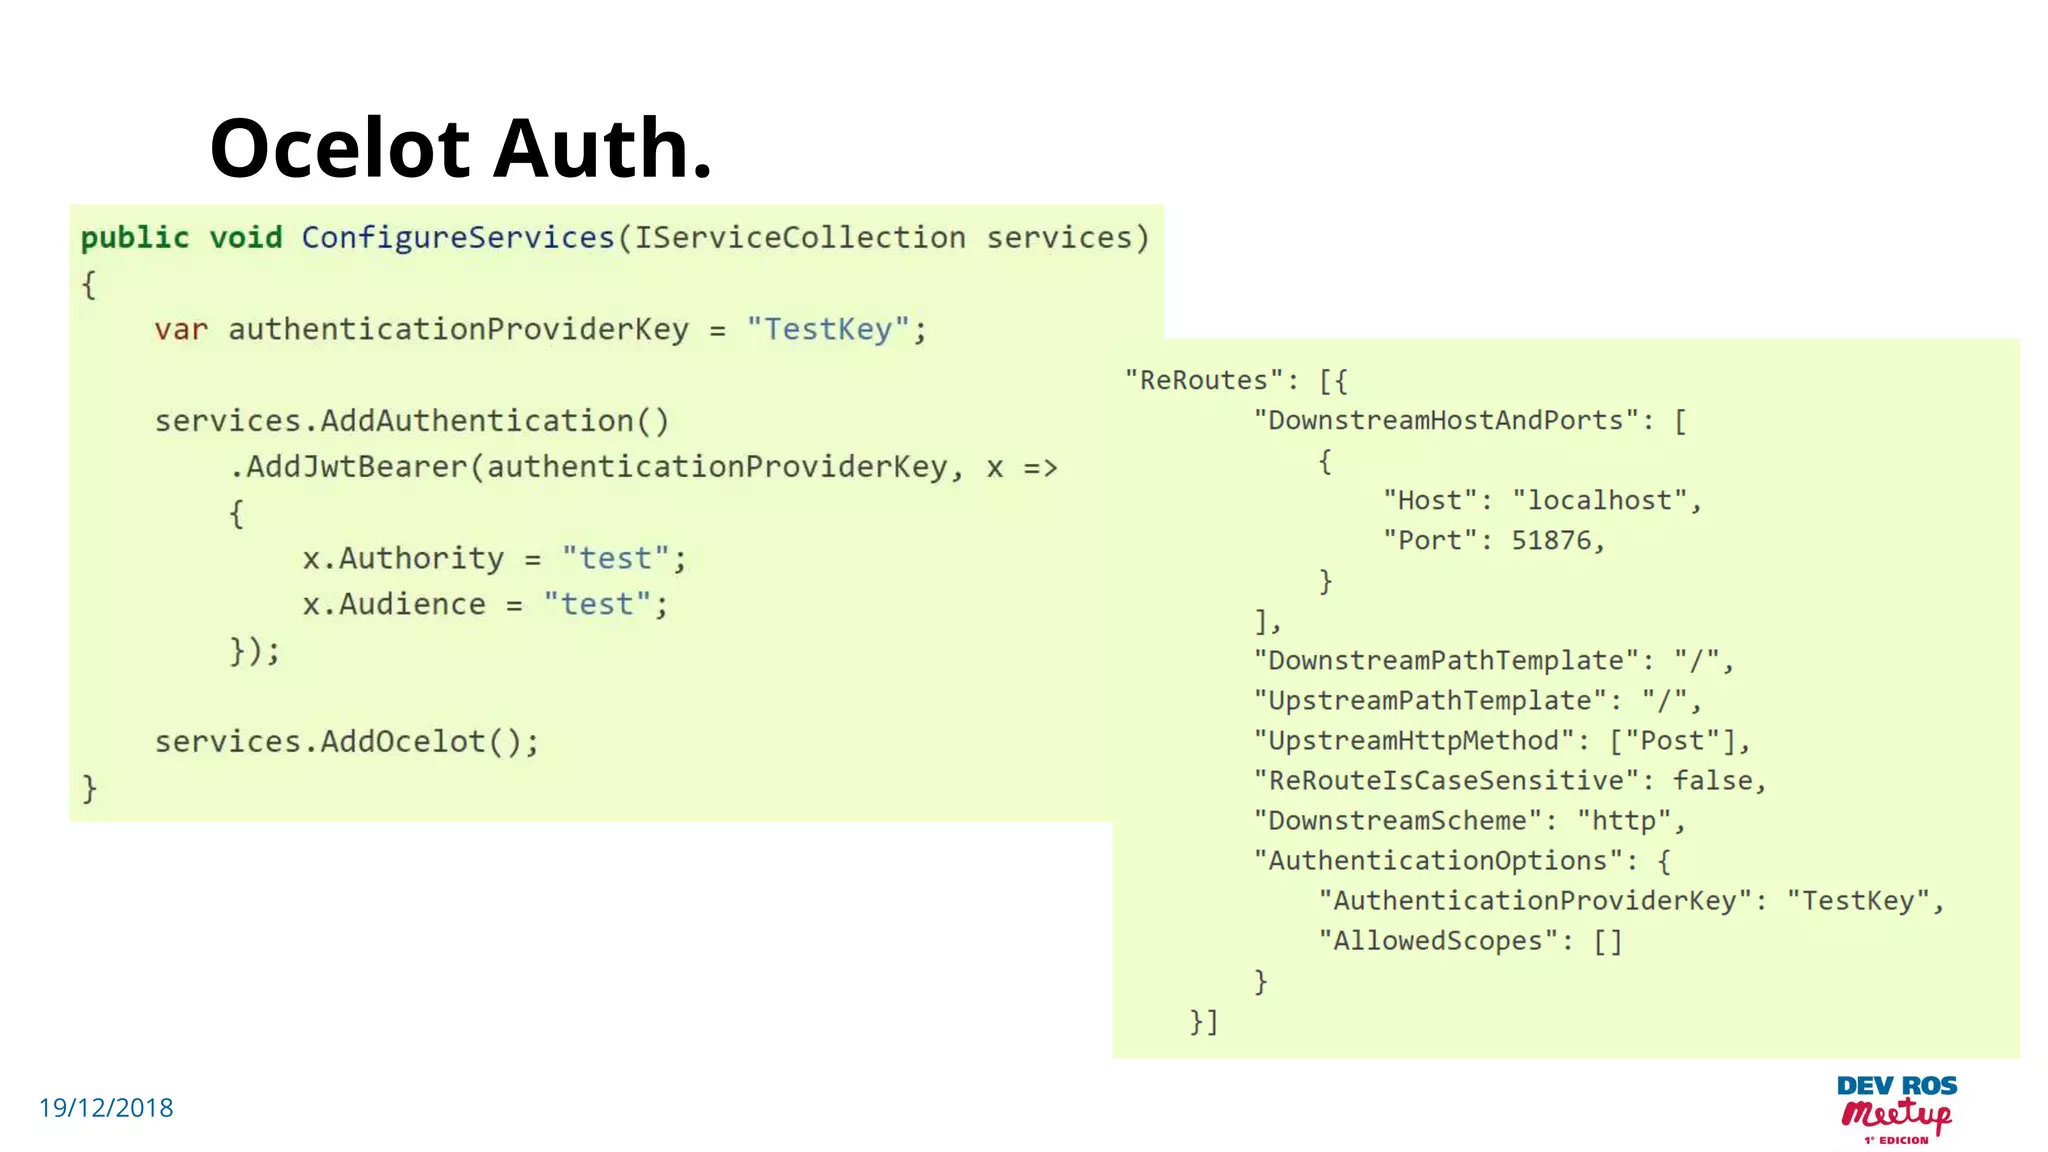Click the port number 51876
The height and width of the screenshot is (1152, 2048).
pyautogui.click(x=1551, y=540)
